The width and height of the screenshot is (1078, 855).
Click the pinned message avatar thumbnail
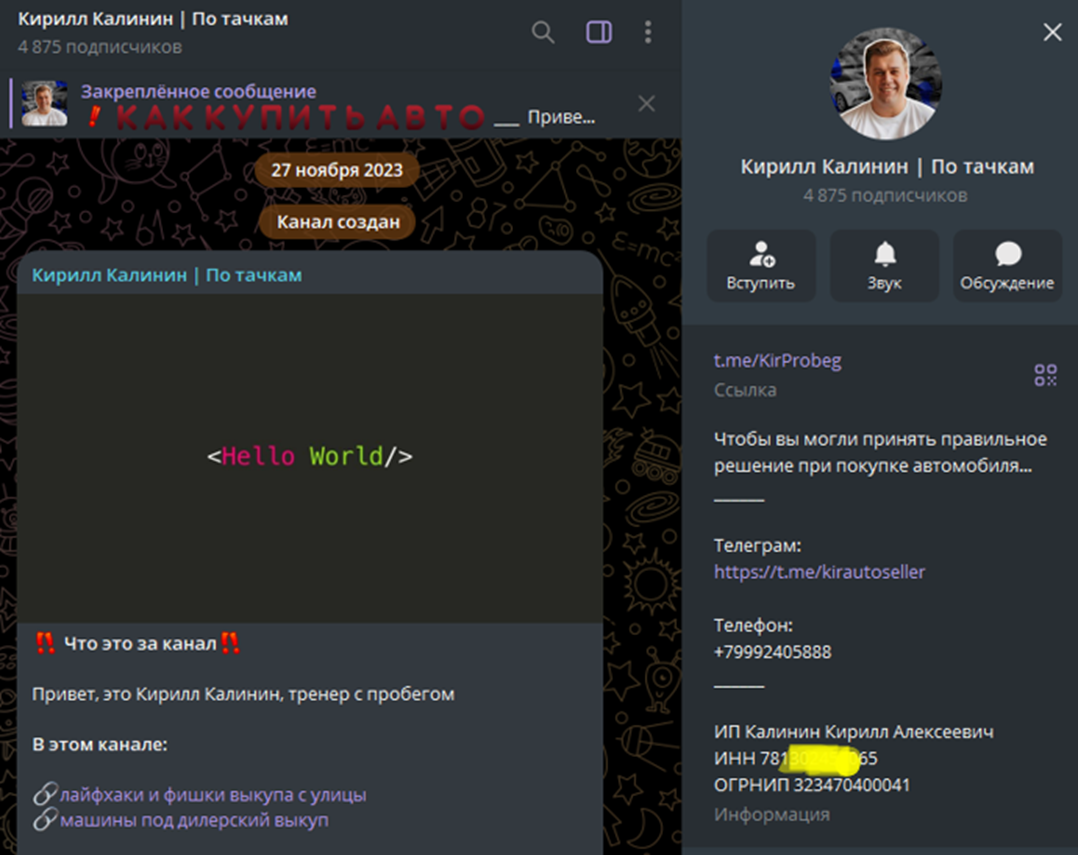point(44,104)
